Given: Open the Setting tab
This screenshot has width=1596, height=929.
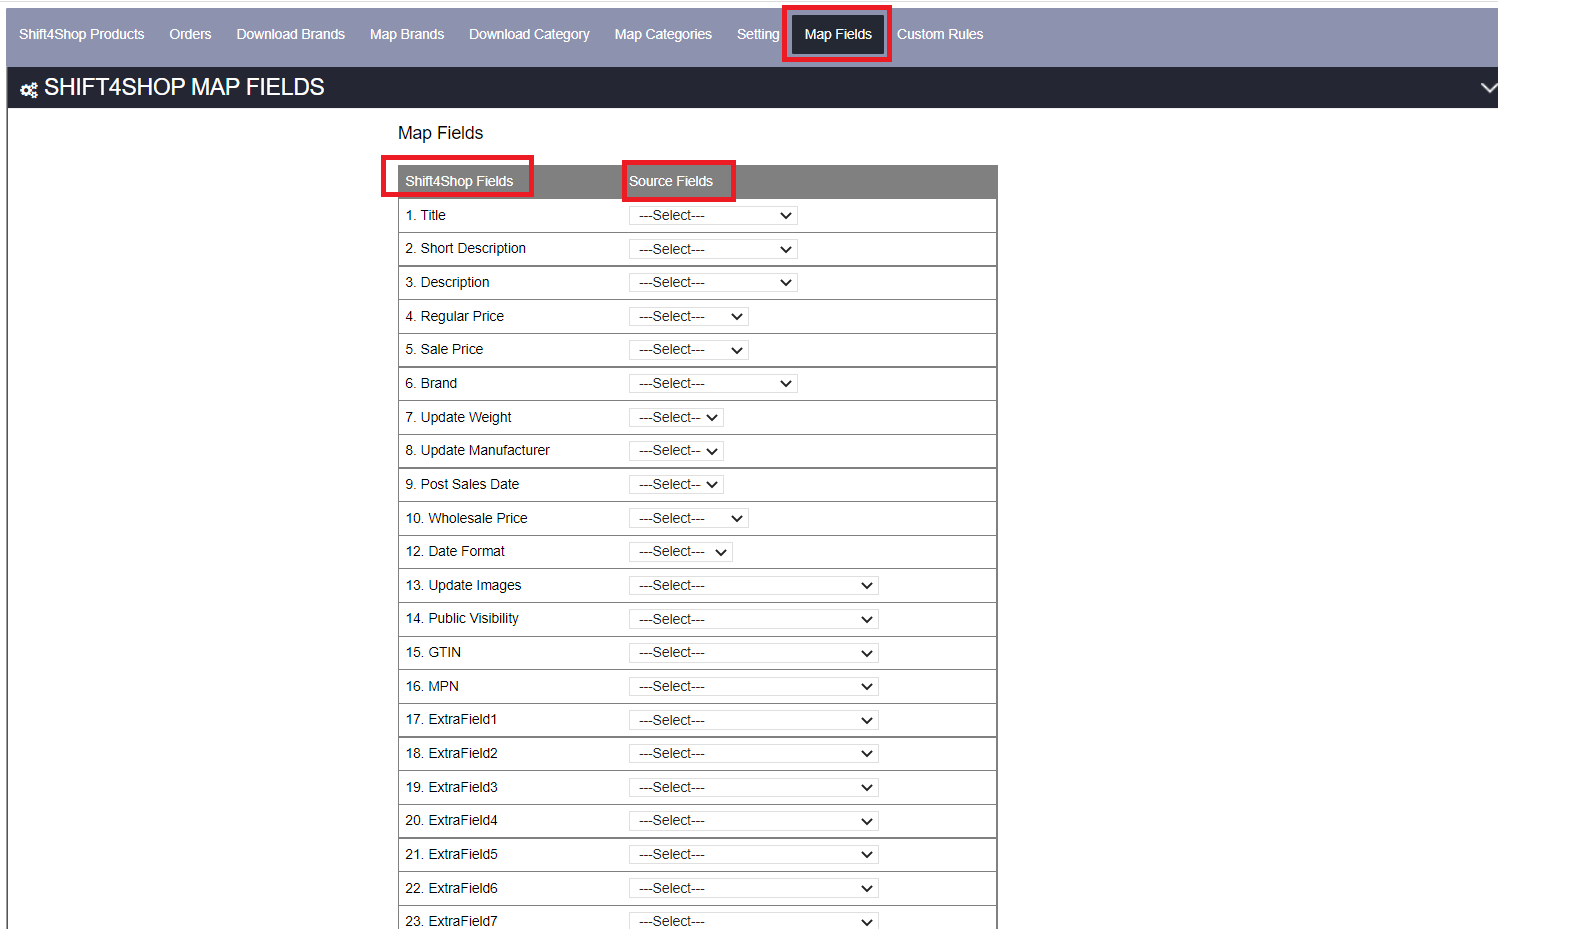Looking at the screenshot, I should pos(757,34).
